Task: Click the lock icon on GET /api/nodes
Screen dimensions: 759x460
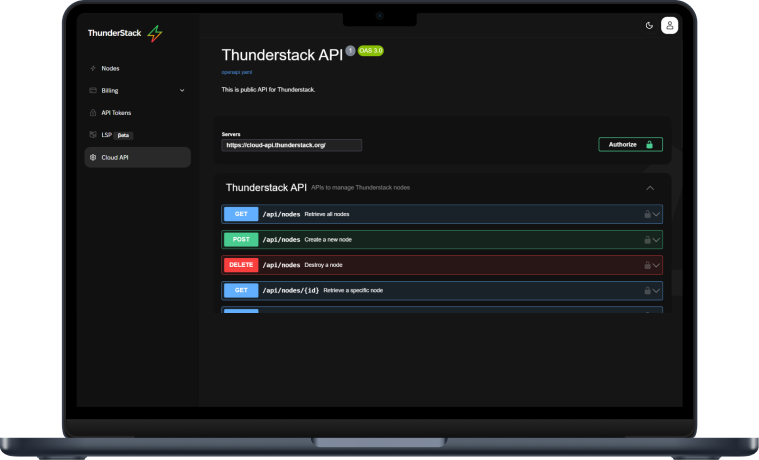Action: click(x=647, y=214)
